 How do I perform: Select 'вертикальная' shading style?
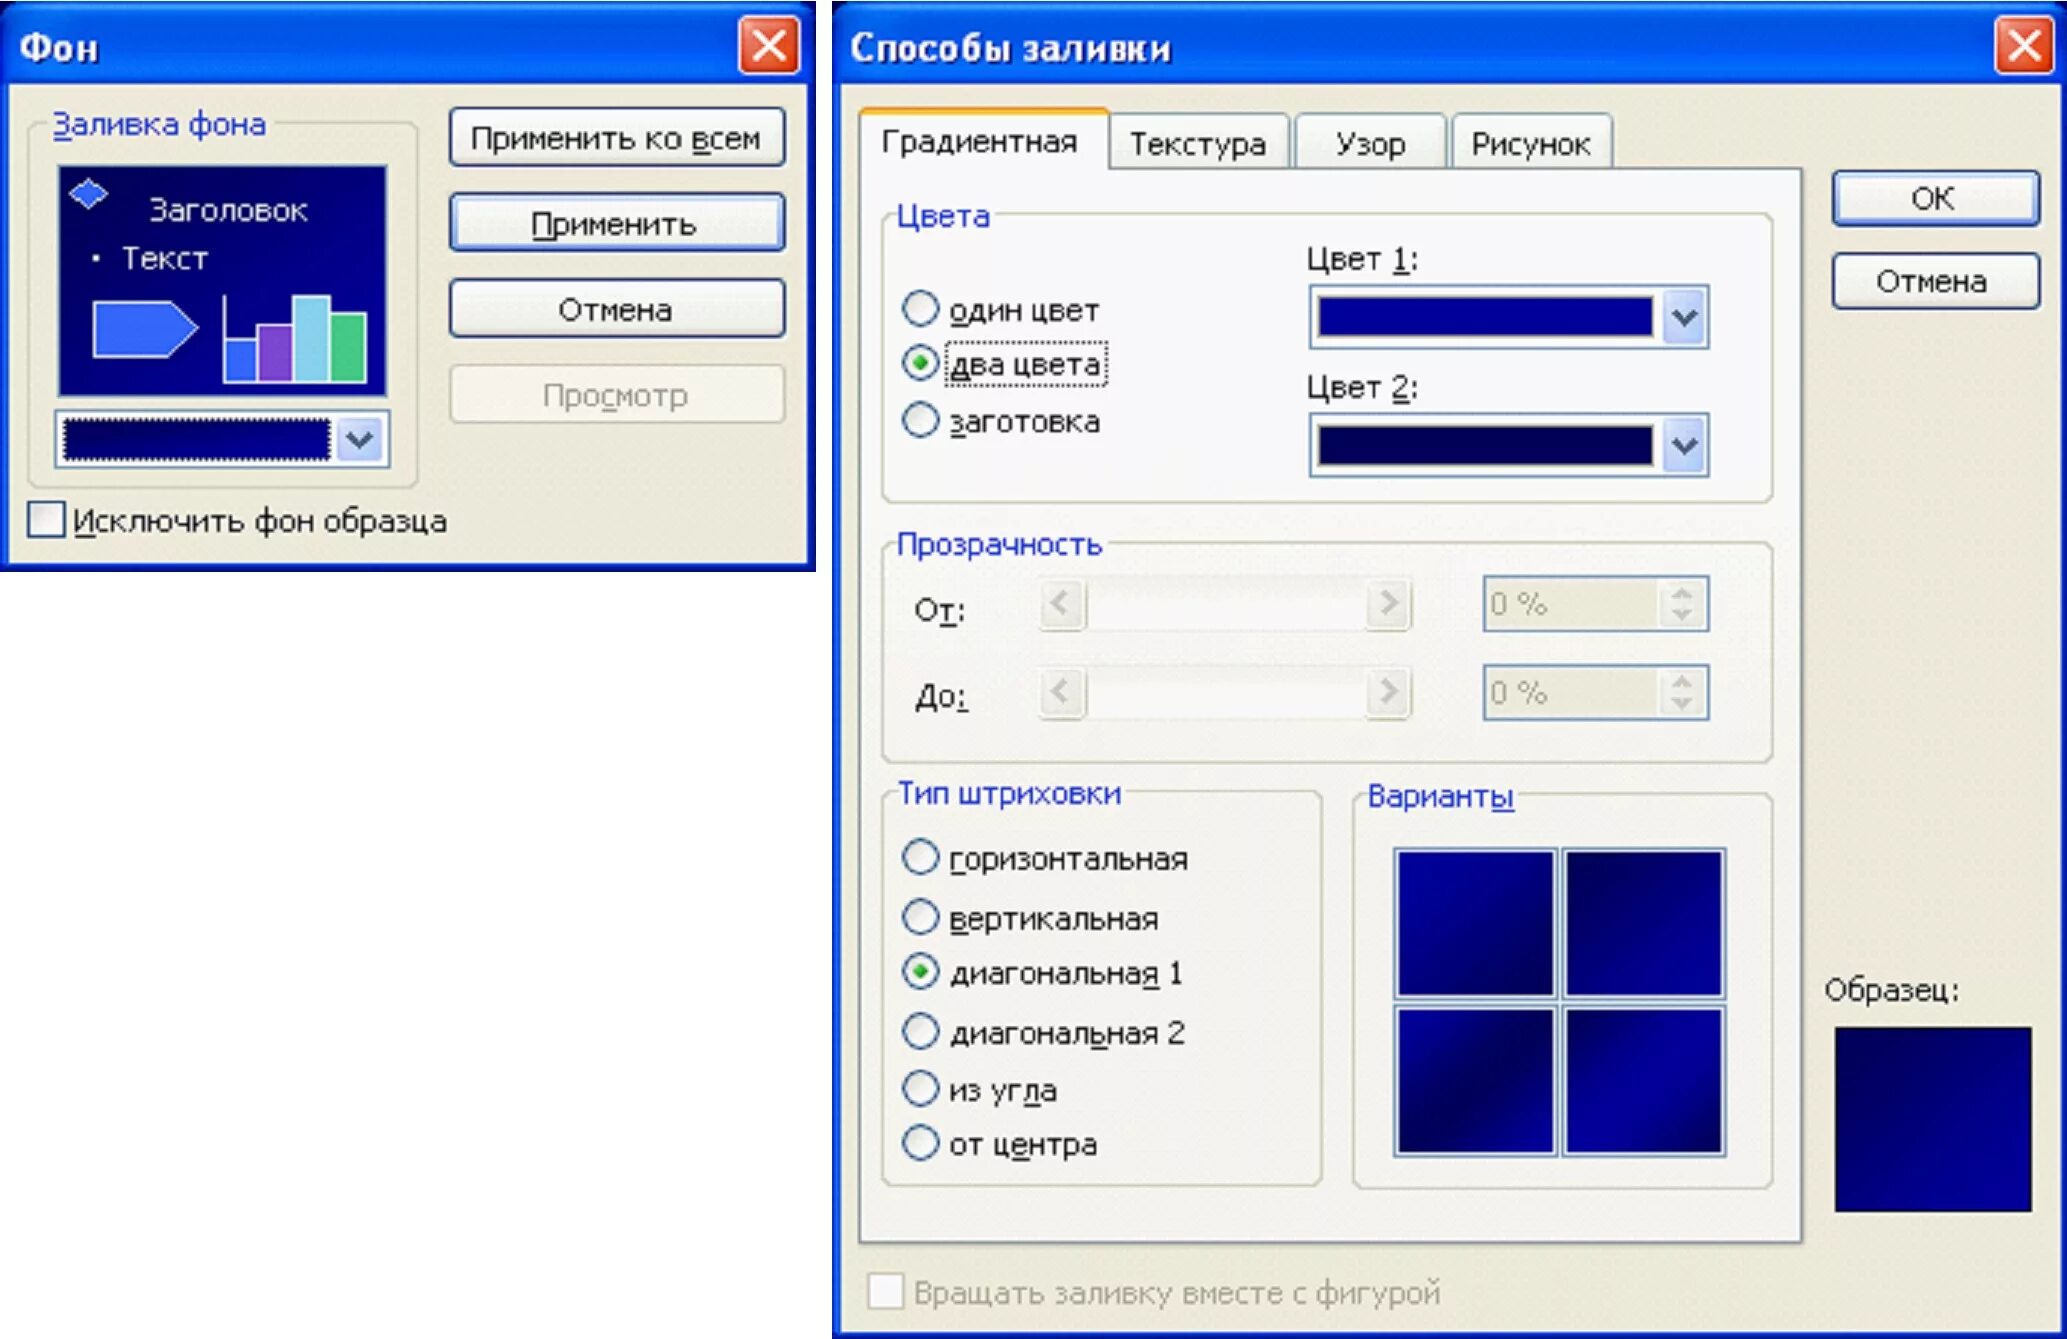[x=920, y=916]
